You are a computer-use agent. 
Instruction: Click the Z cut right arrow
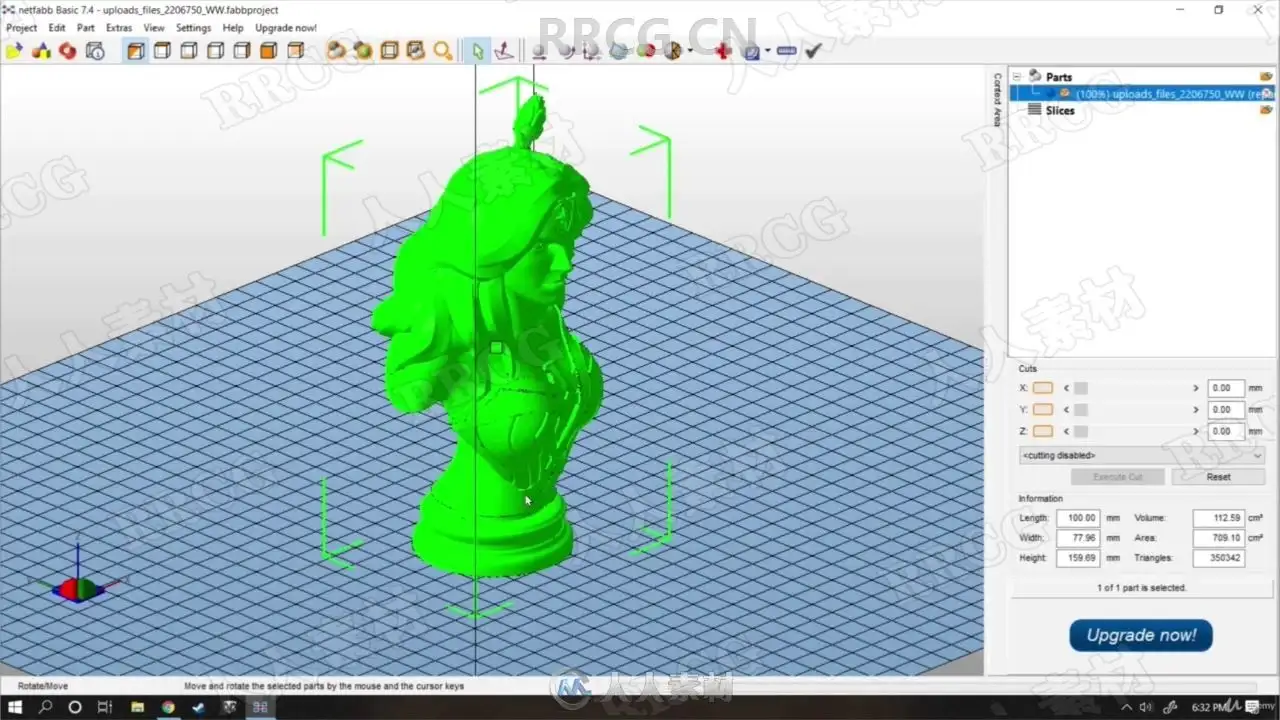click(1195, 431)
